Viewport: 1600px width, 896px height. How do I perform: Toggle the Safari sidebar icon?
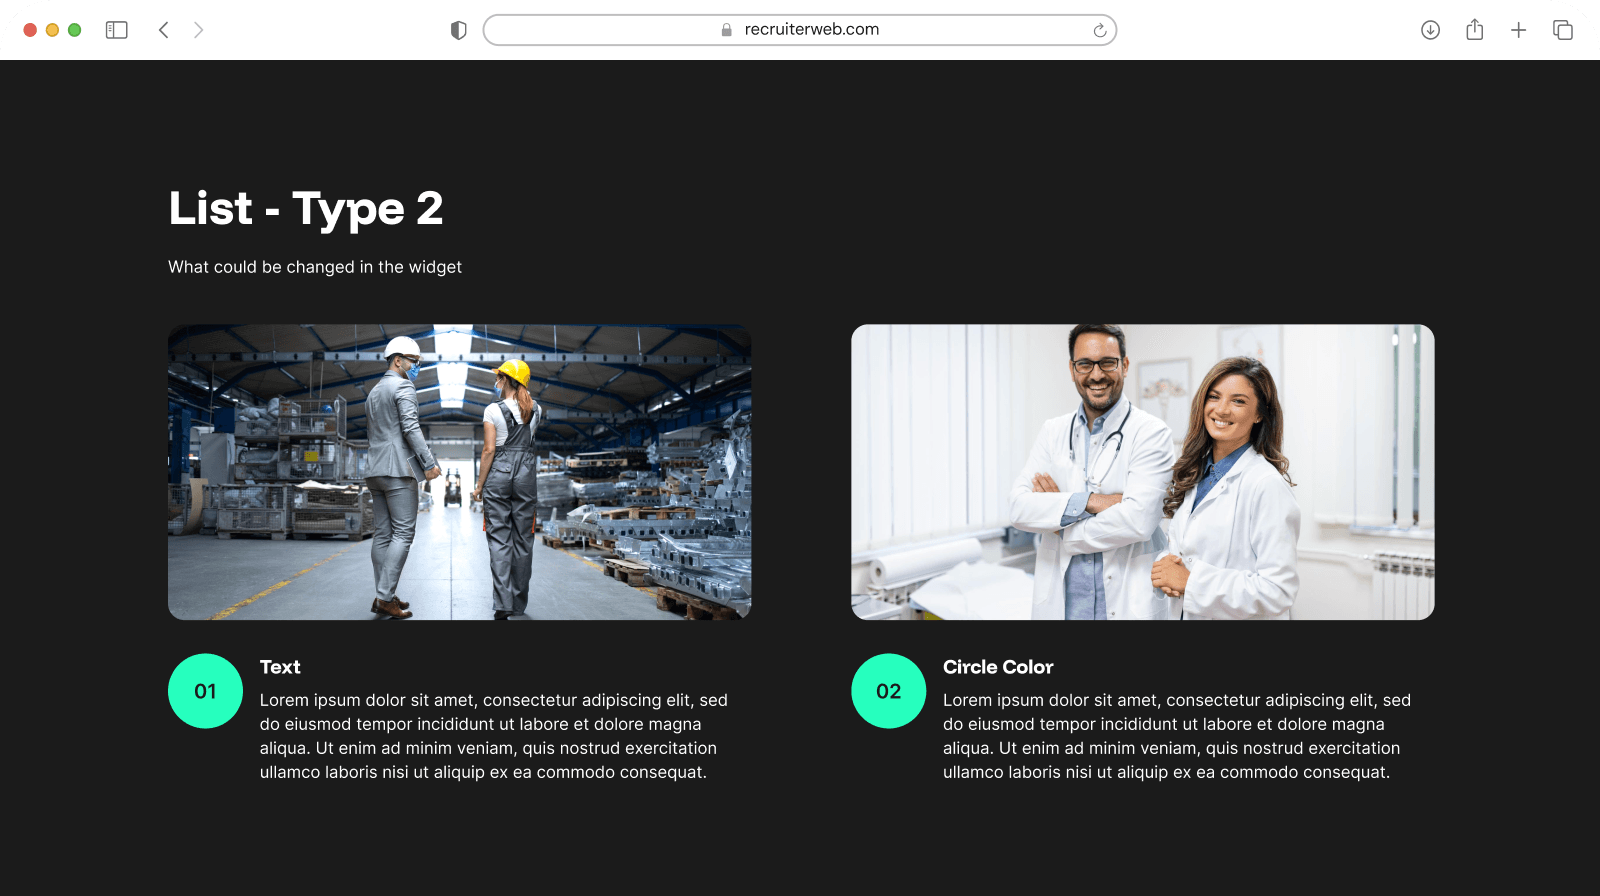point(117,30)
